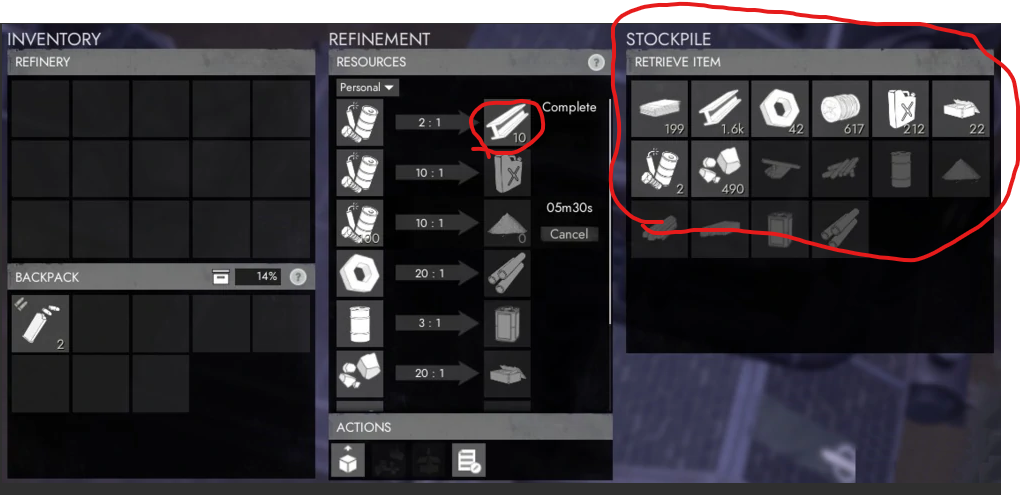Select the barrel 3 : 1 recipe input
Viewport: 1020px width, 495px height.
coord(360,323)
